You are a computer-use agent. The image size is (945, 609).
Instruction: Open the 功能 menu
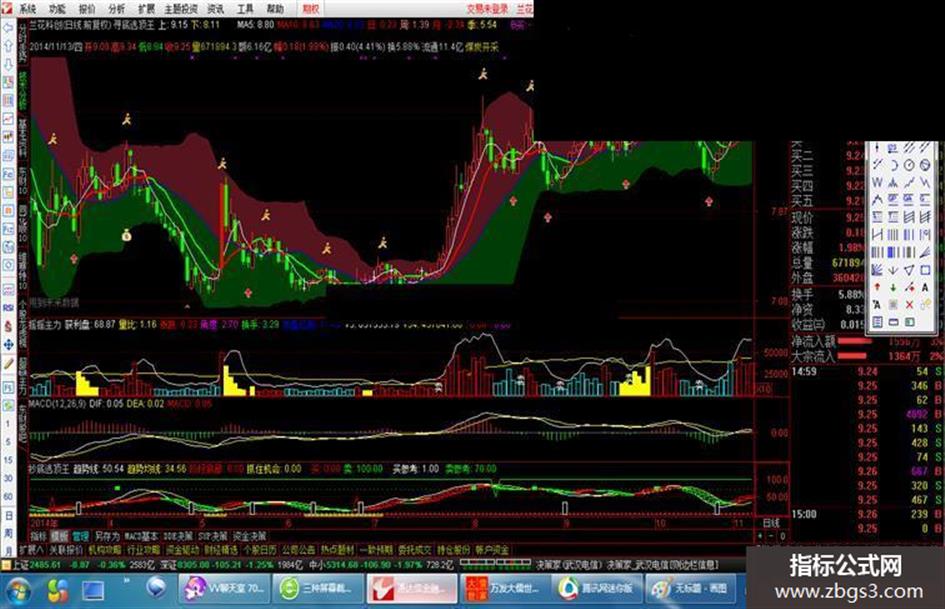(x=57, y=9)
